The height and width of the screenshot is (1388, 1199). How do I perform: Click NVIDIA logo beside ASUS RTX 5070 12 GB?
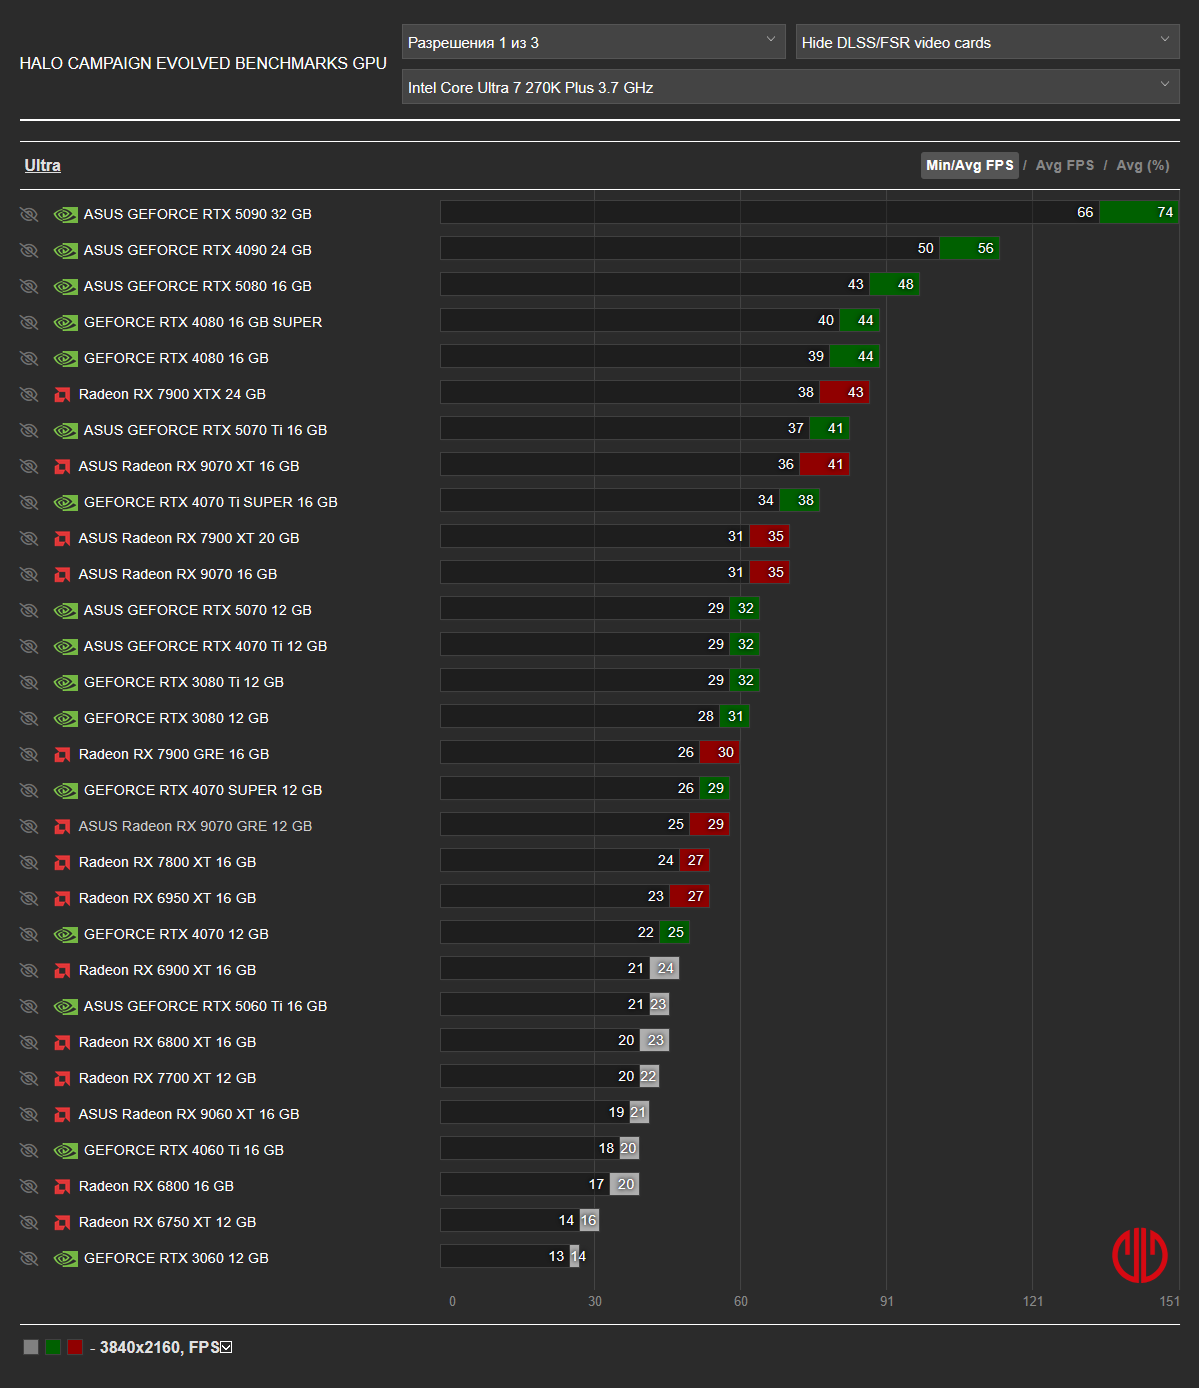[x=66, y=610]
